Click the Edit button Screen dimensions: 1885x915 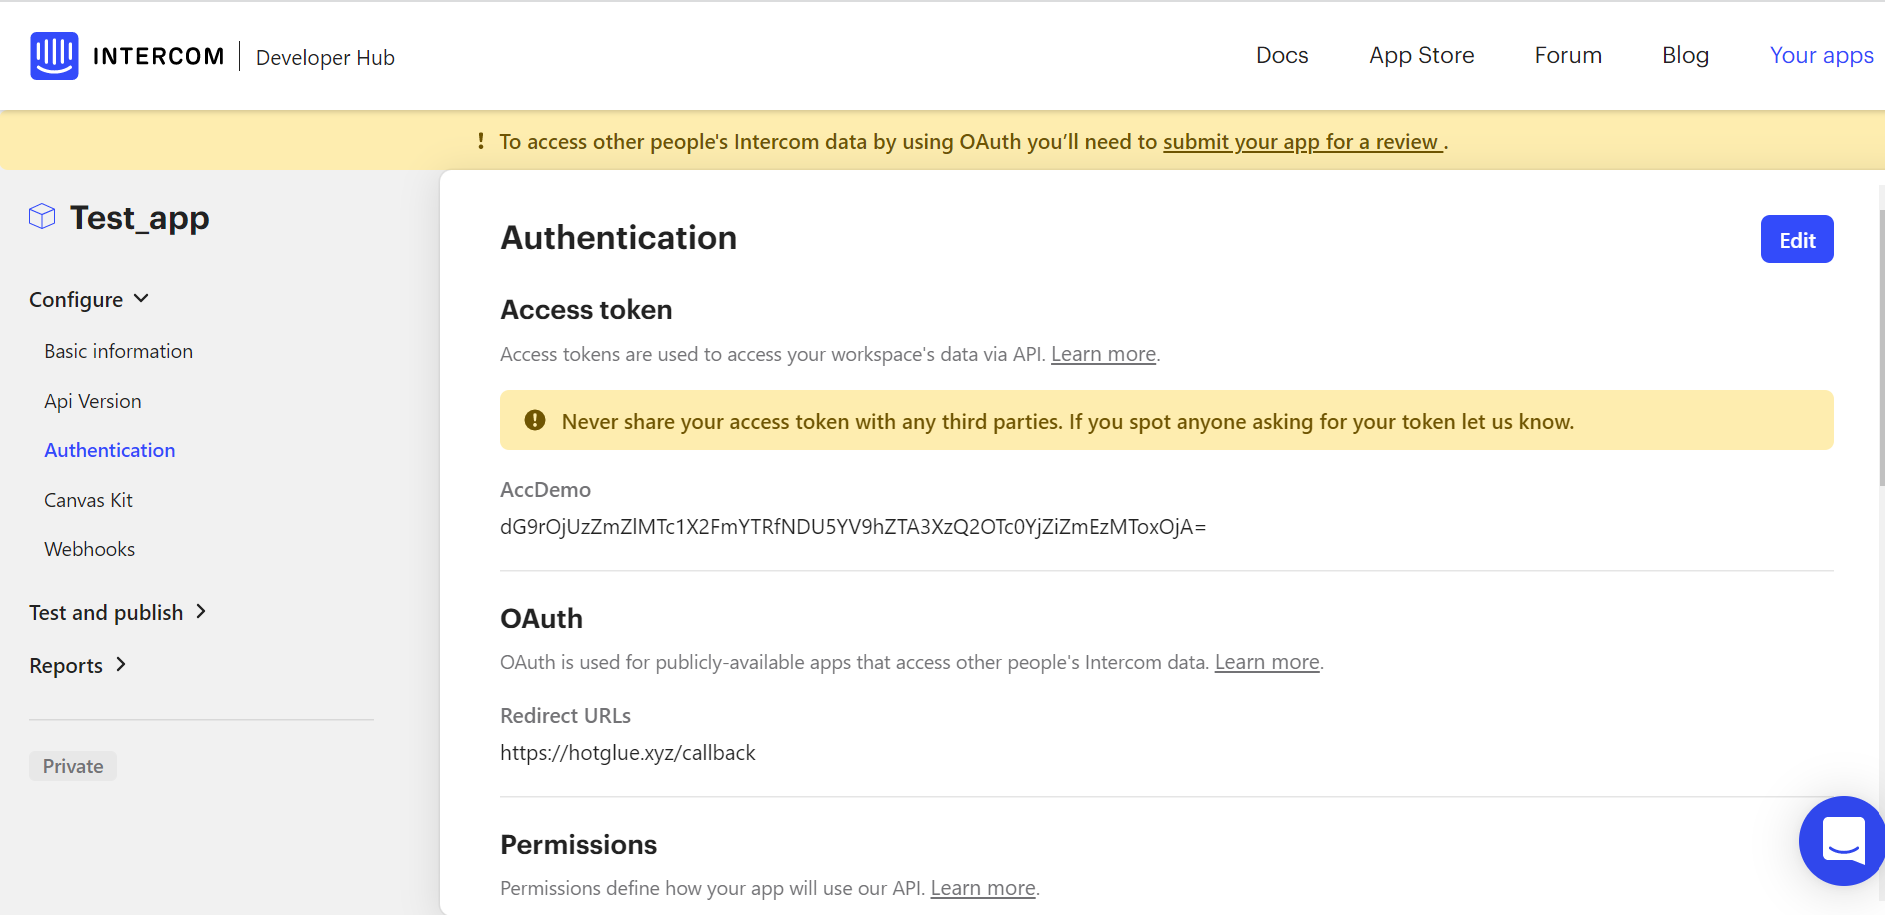[x=1797, y=239]
